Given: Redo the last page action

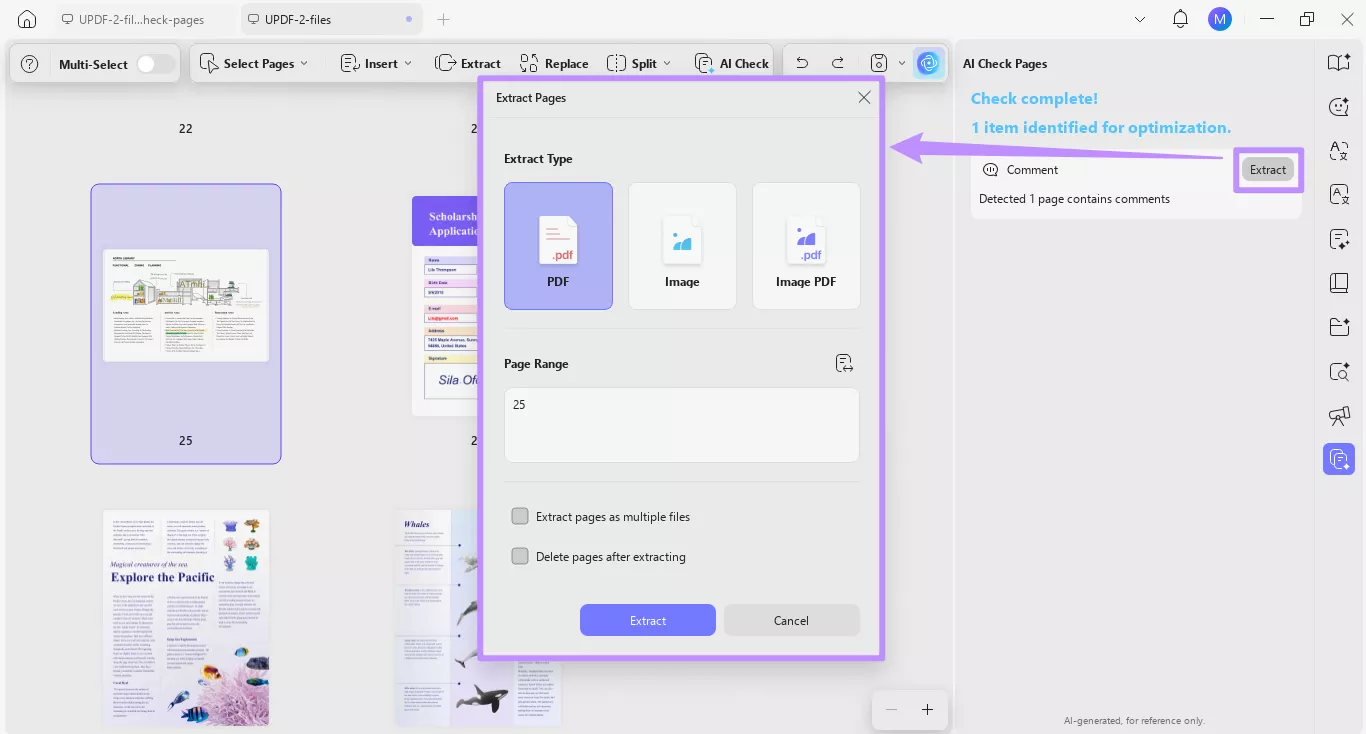Looking at the screenshot, I should tap(838, 63).
